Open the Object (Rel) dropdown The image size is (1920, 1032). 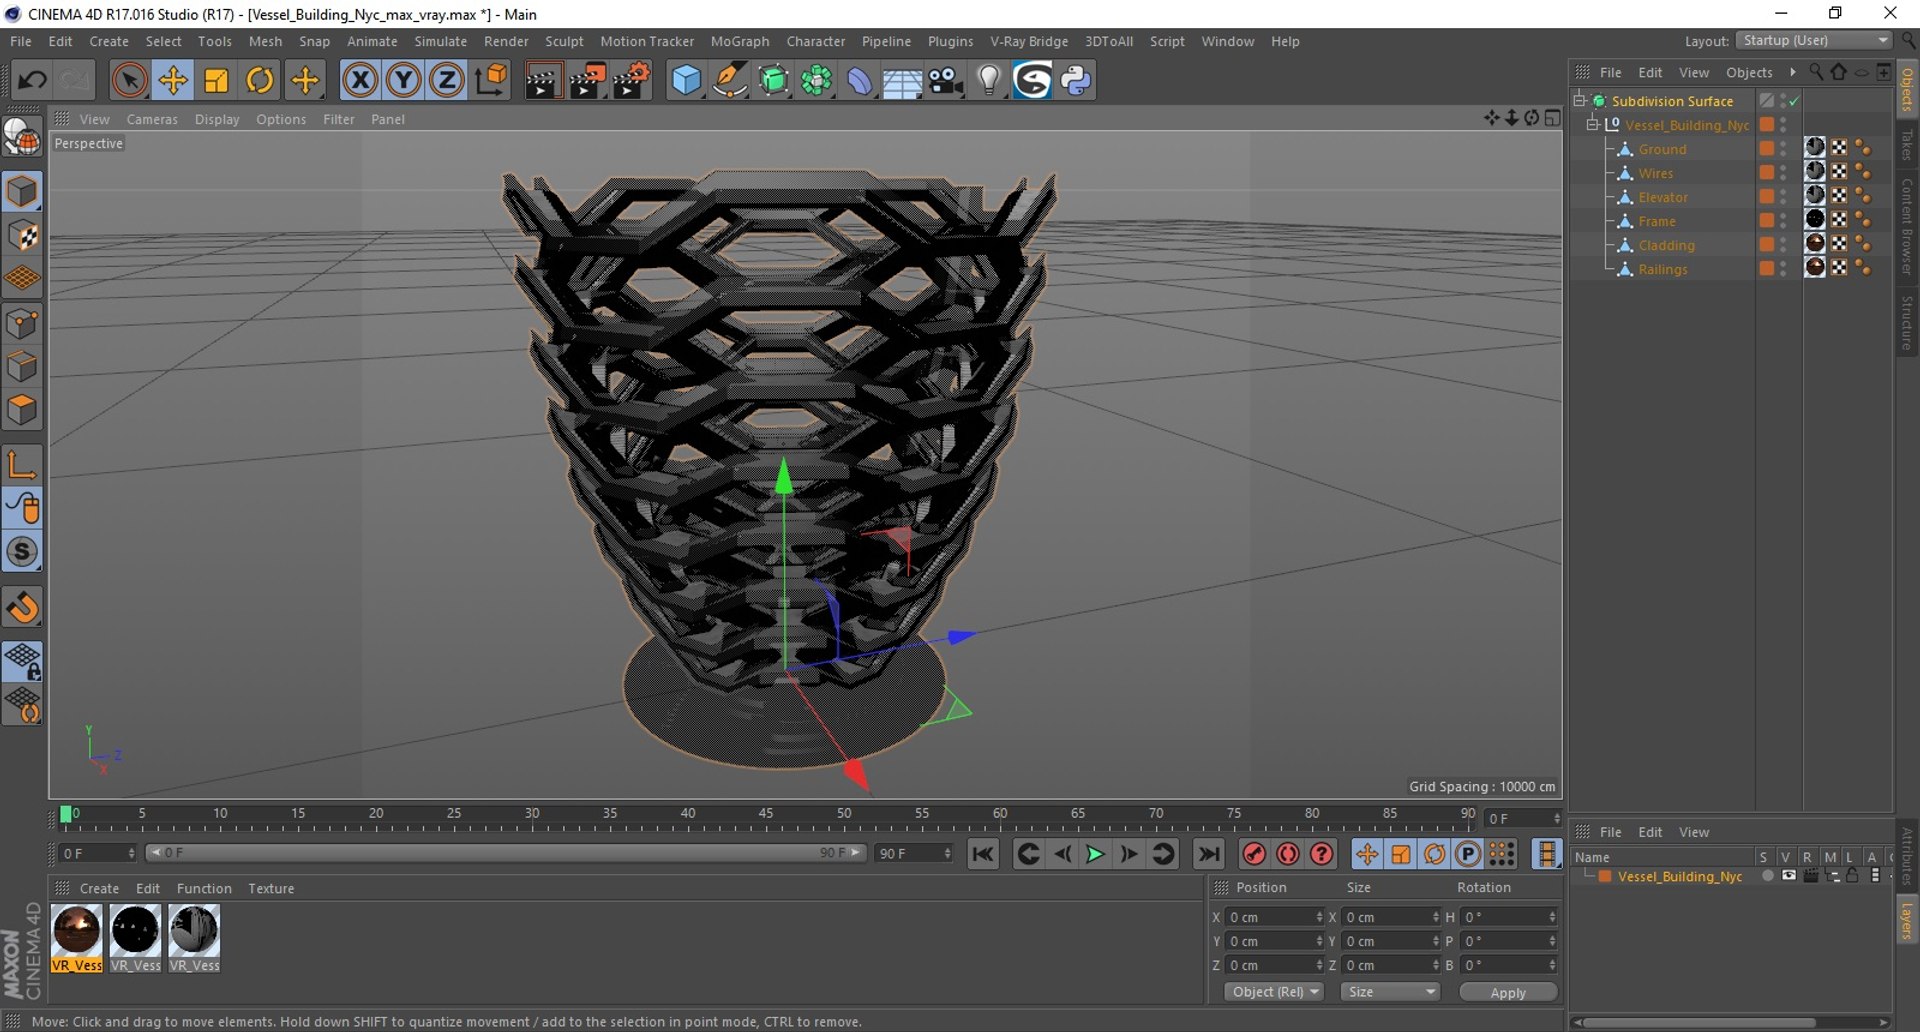(x=1274, y=992)
